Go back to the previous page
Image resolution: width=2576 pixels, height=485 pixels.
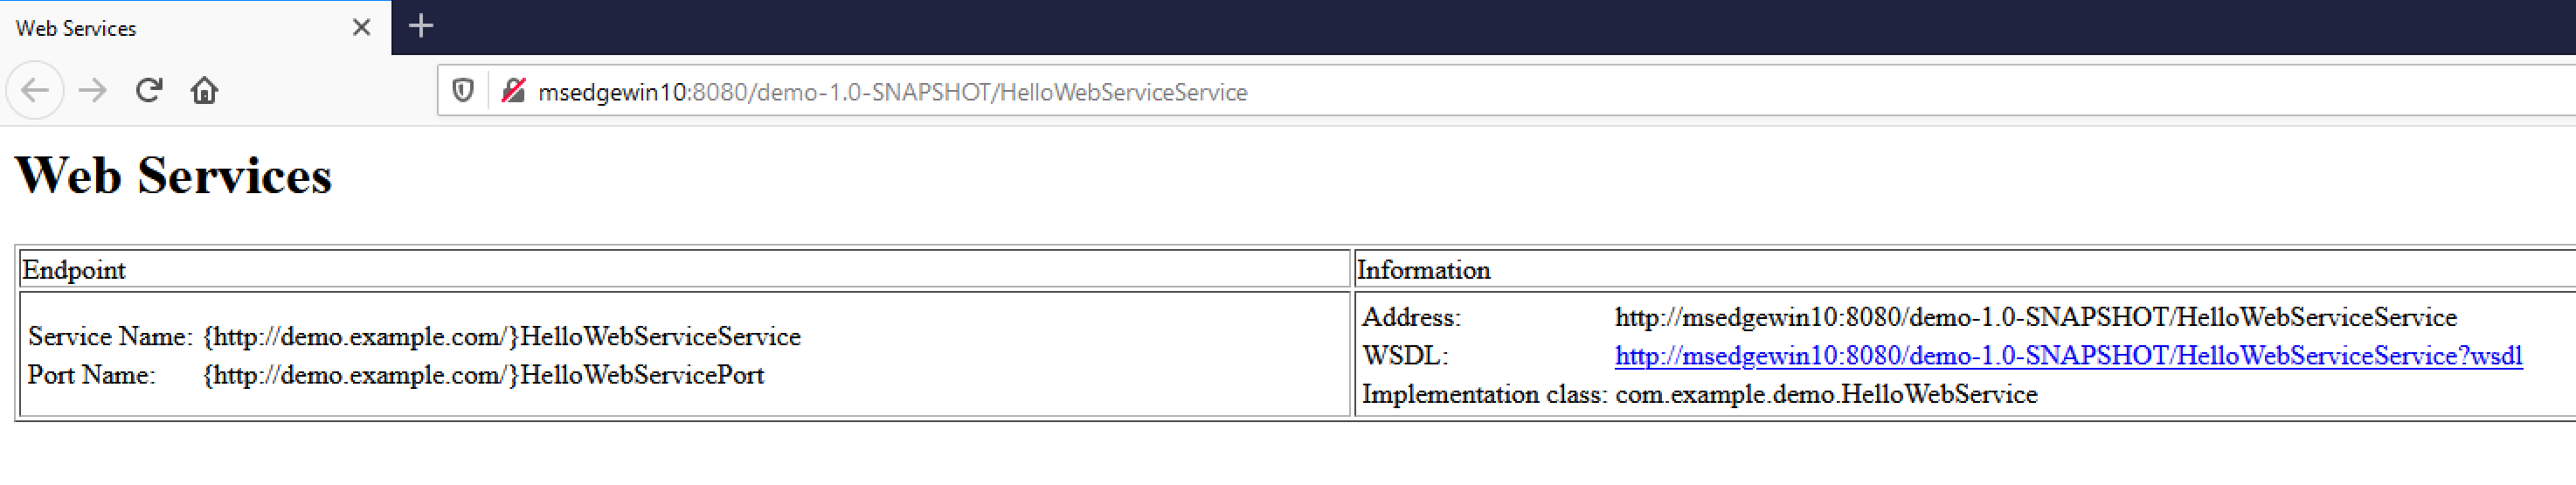point(35,91)
